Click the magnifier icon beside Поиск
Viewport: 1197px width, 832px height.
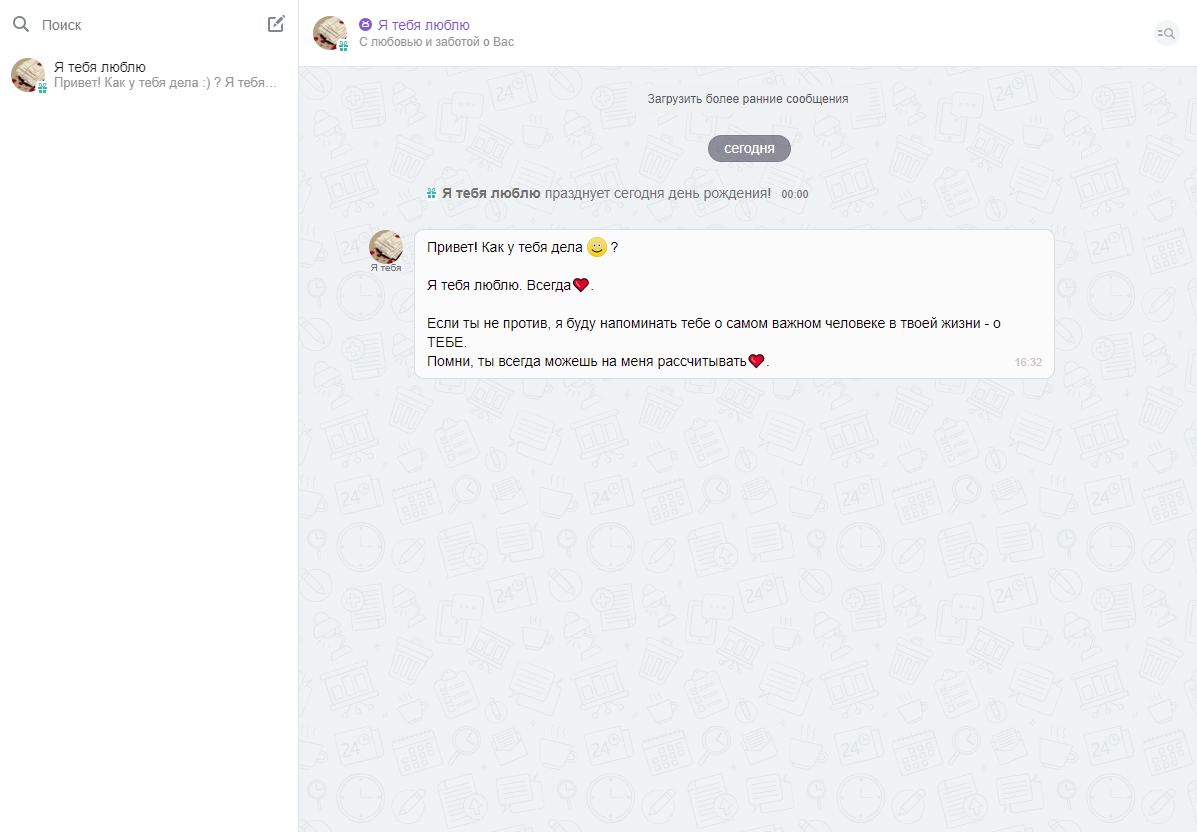tap(20, 25)
